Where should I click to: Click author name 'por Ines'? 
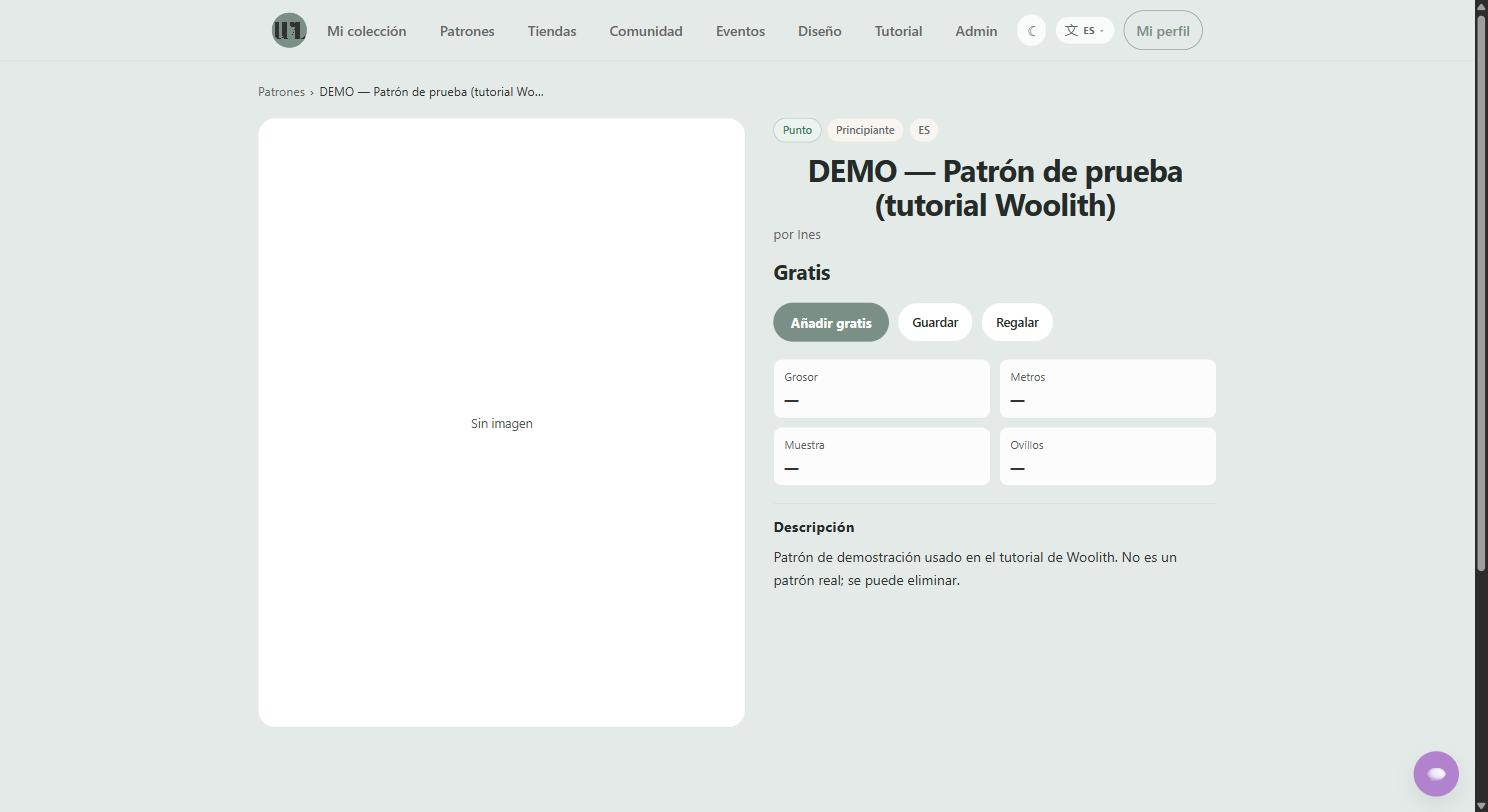point(797,235)
